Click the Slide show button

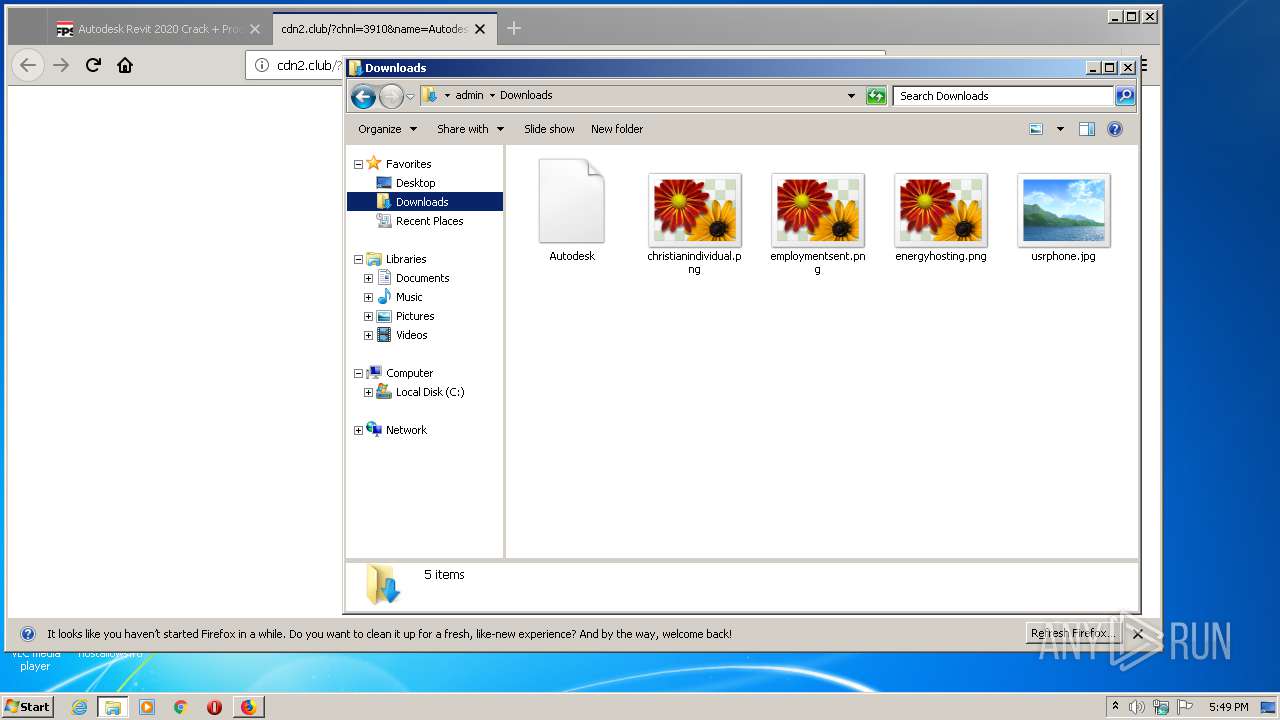pyautogui.click(x=549, y=129)
